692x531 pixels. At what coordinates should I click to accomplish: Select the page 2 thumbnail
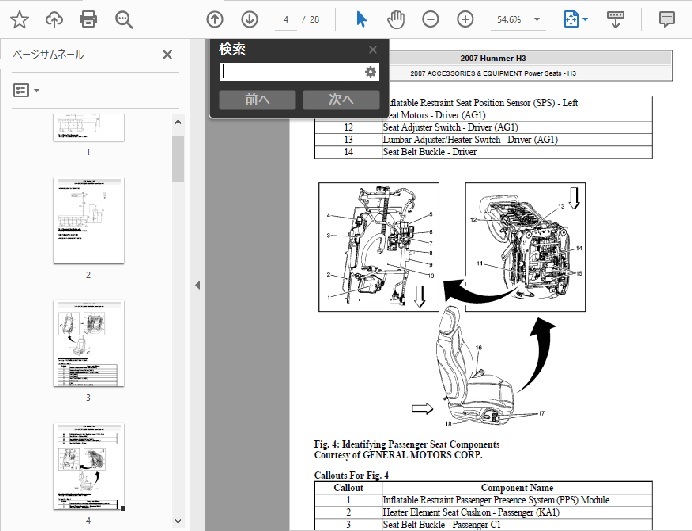click(89, 221)
